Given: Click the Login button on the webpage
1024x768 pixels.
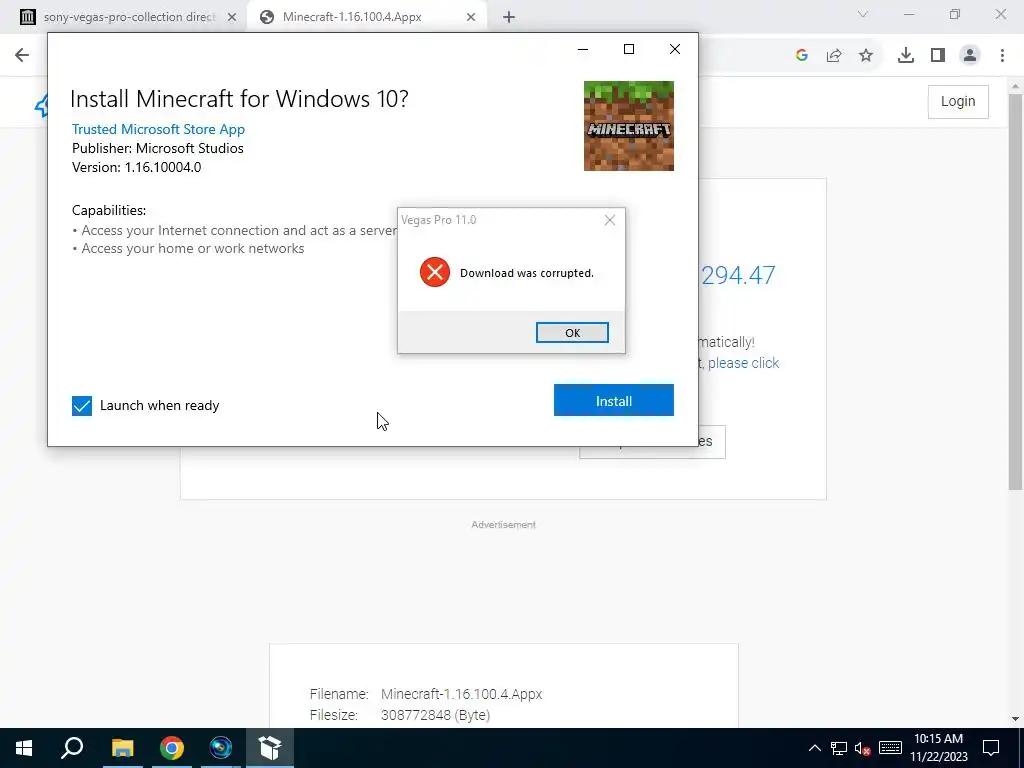Looking at the screenshot, I should [958, 101].
